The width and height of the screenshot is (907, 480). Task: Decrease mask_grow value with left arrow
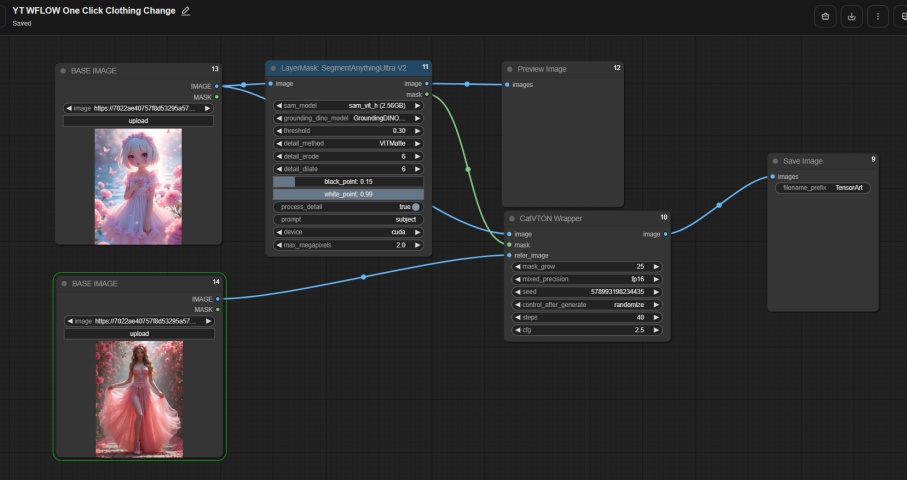coord(517,267)
